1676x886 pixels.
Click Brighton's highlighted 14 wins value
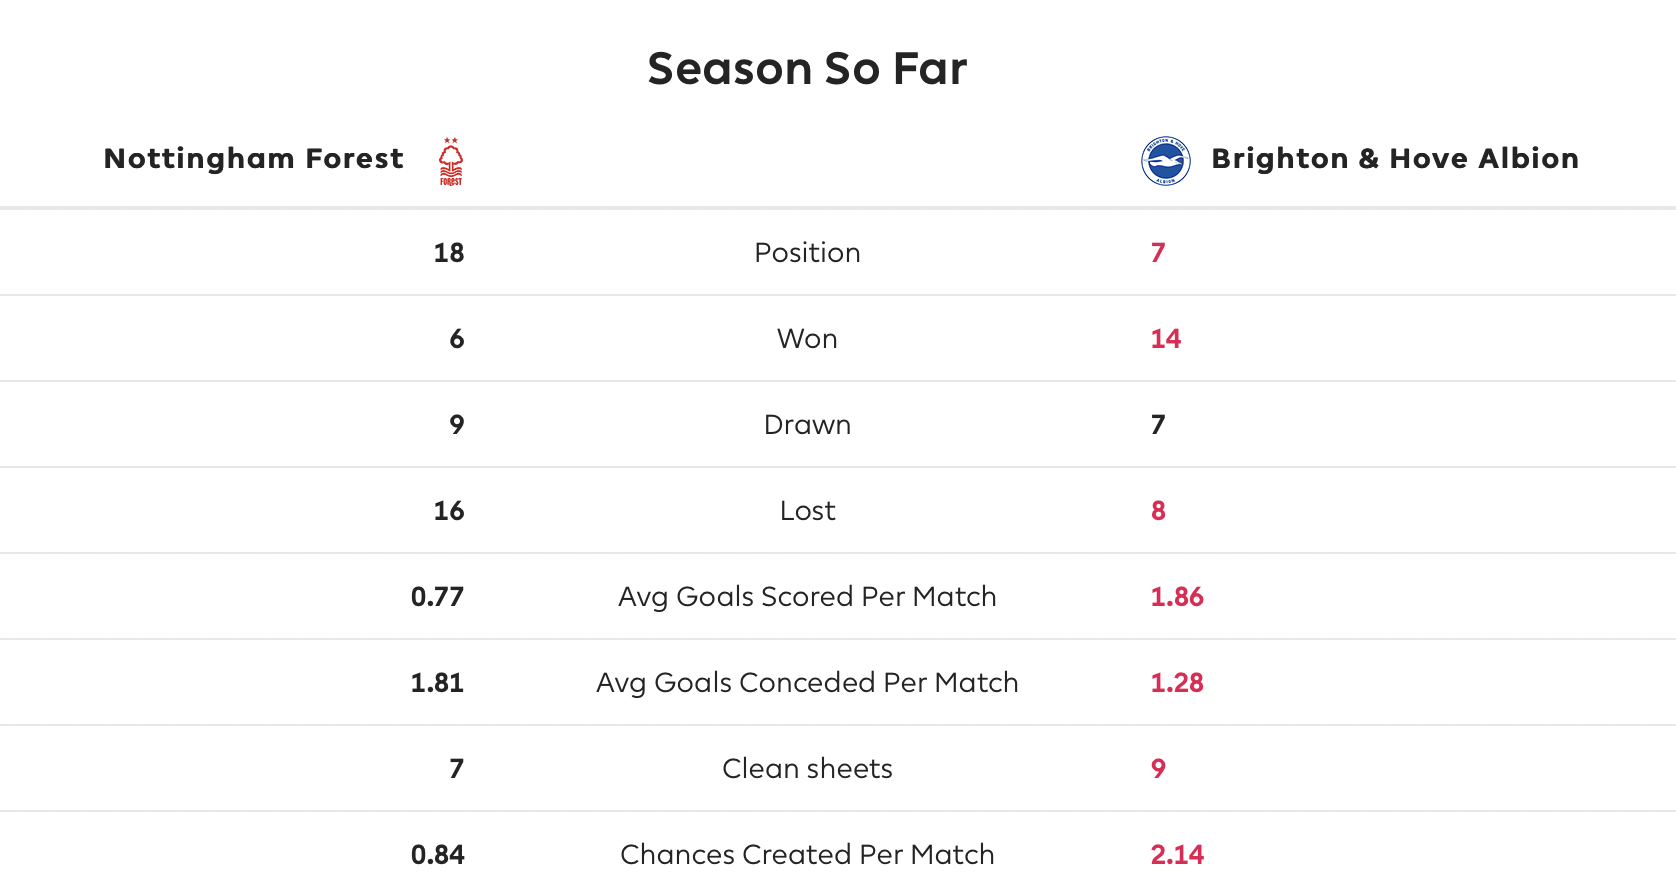(1166, 339)
